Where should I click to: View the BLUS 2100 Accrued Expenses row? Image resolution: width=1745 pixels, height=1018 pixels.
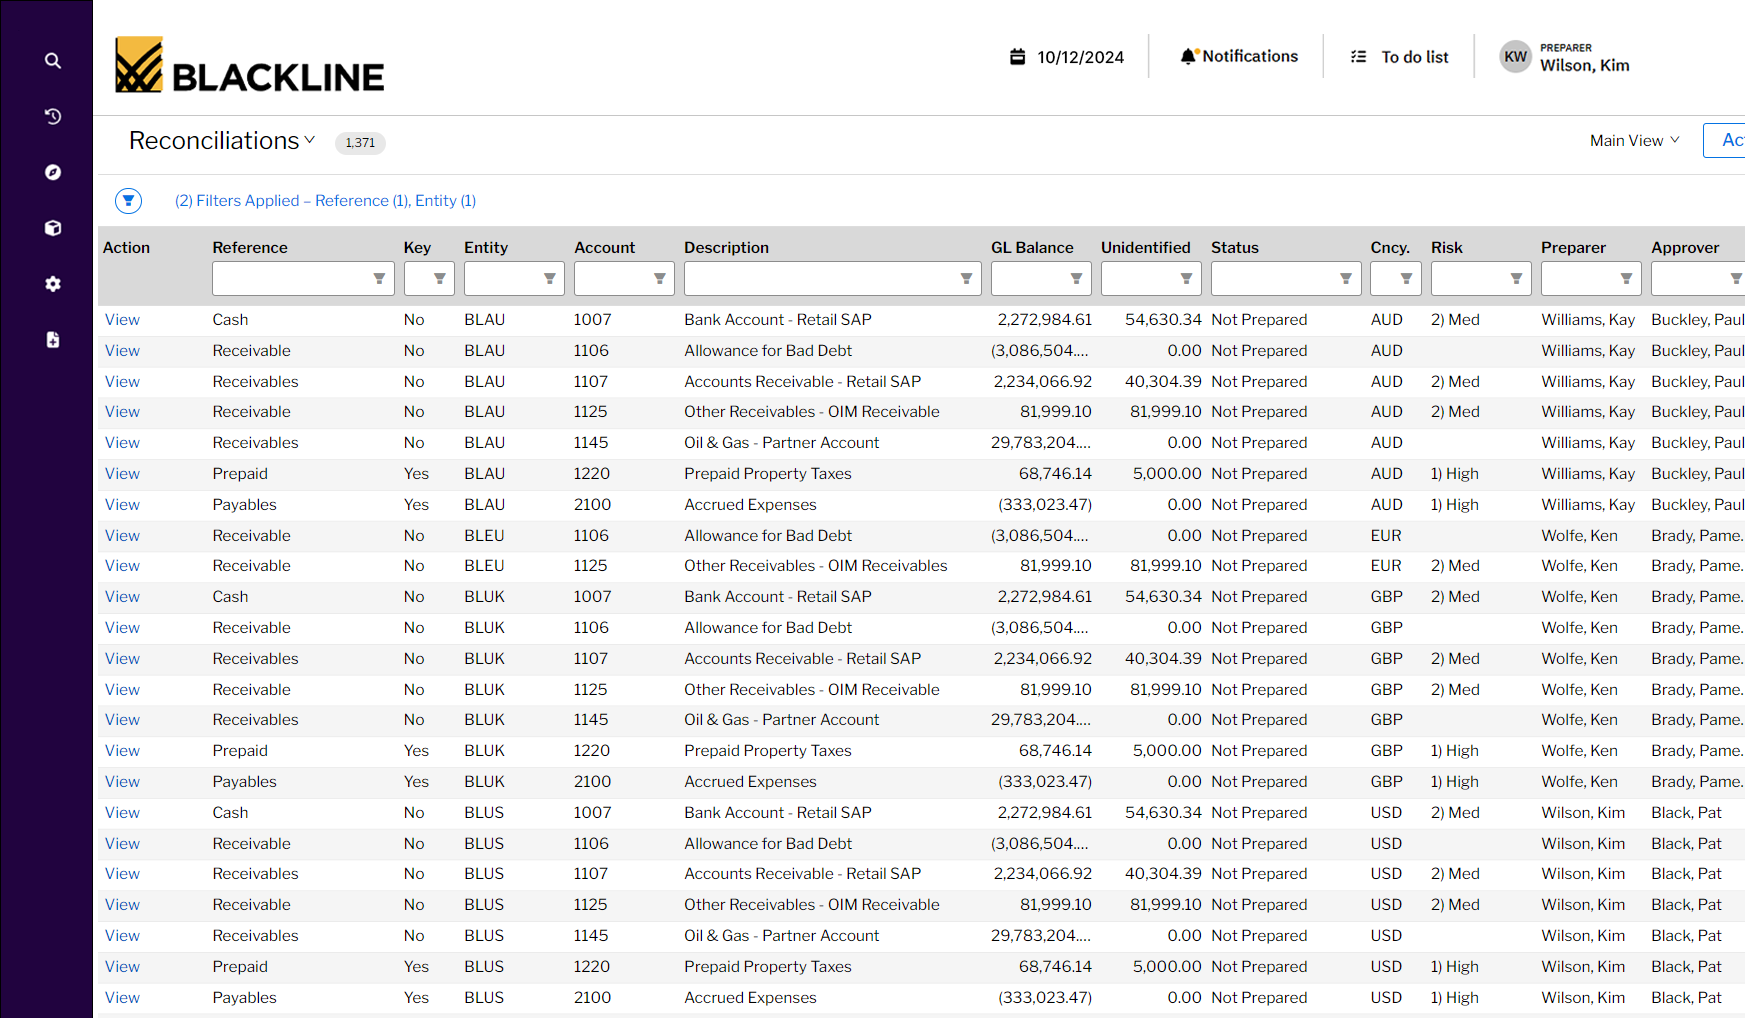[122, 998]
